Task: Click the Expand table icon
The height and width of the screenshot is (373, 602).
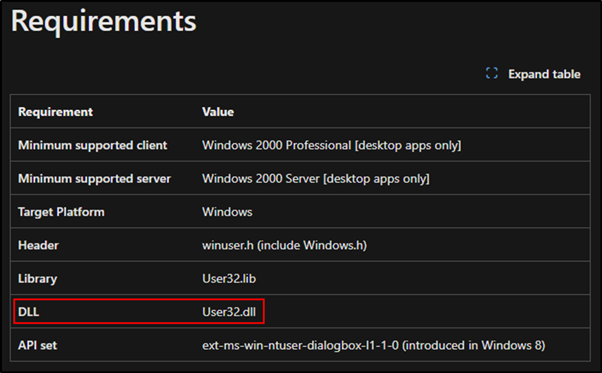Action: pos(492,73)
